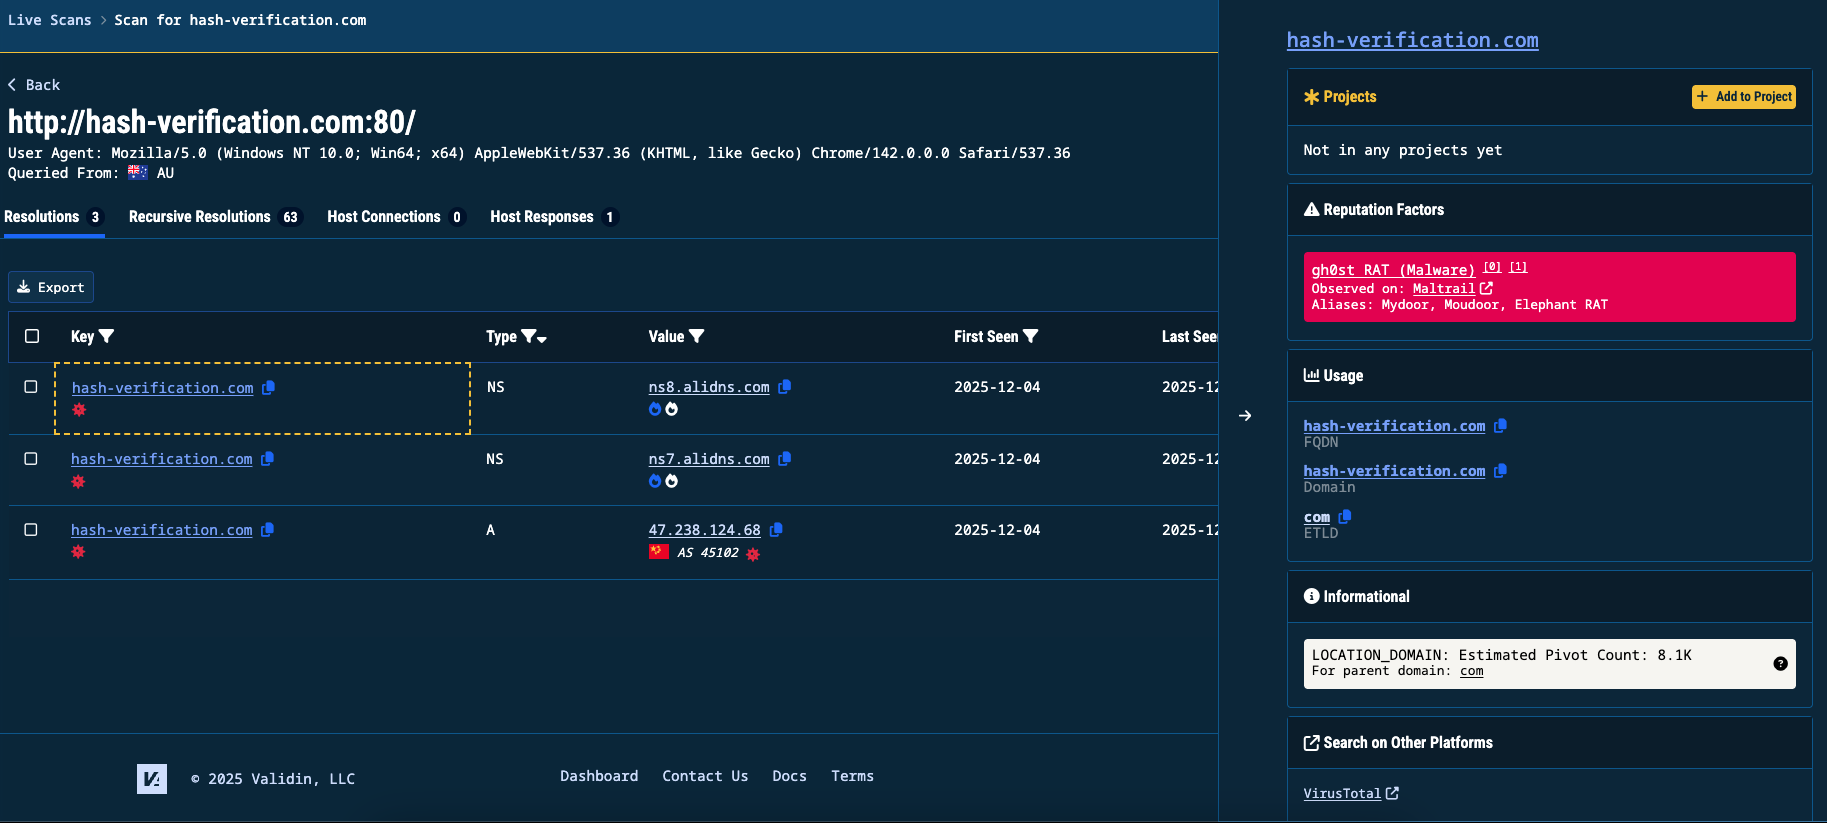Viewport: 1827px width, 823px height.
Task: Open help for LOCATION_DOMAIN pivot count
Action: (1780, 664)
